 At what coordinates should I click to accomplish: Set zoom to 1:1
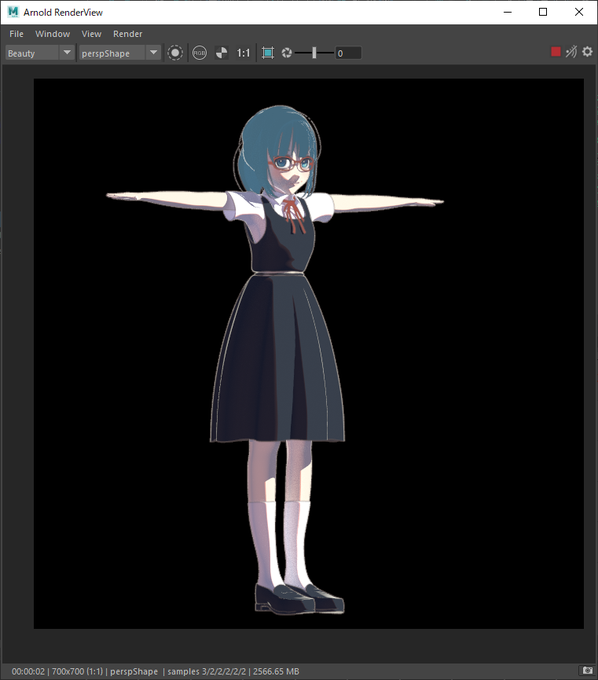click(243, 53)
